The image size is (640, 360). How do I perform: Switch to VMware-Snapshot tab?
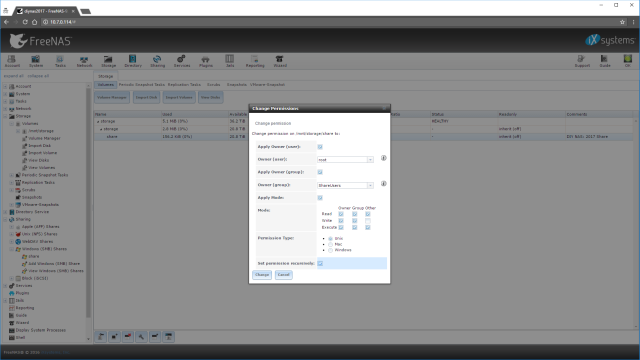(x=267, y=84)
